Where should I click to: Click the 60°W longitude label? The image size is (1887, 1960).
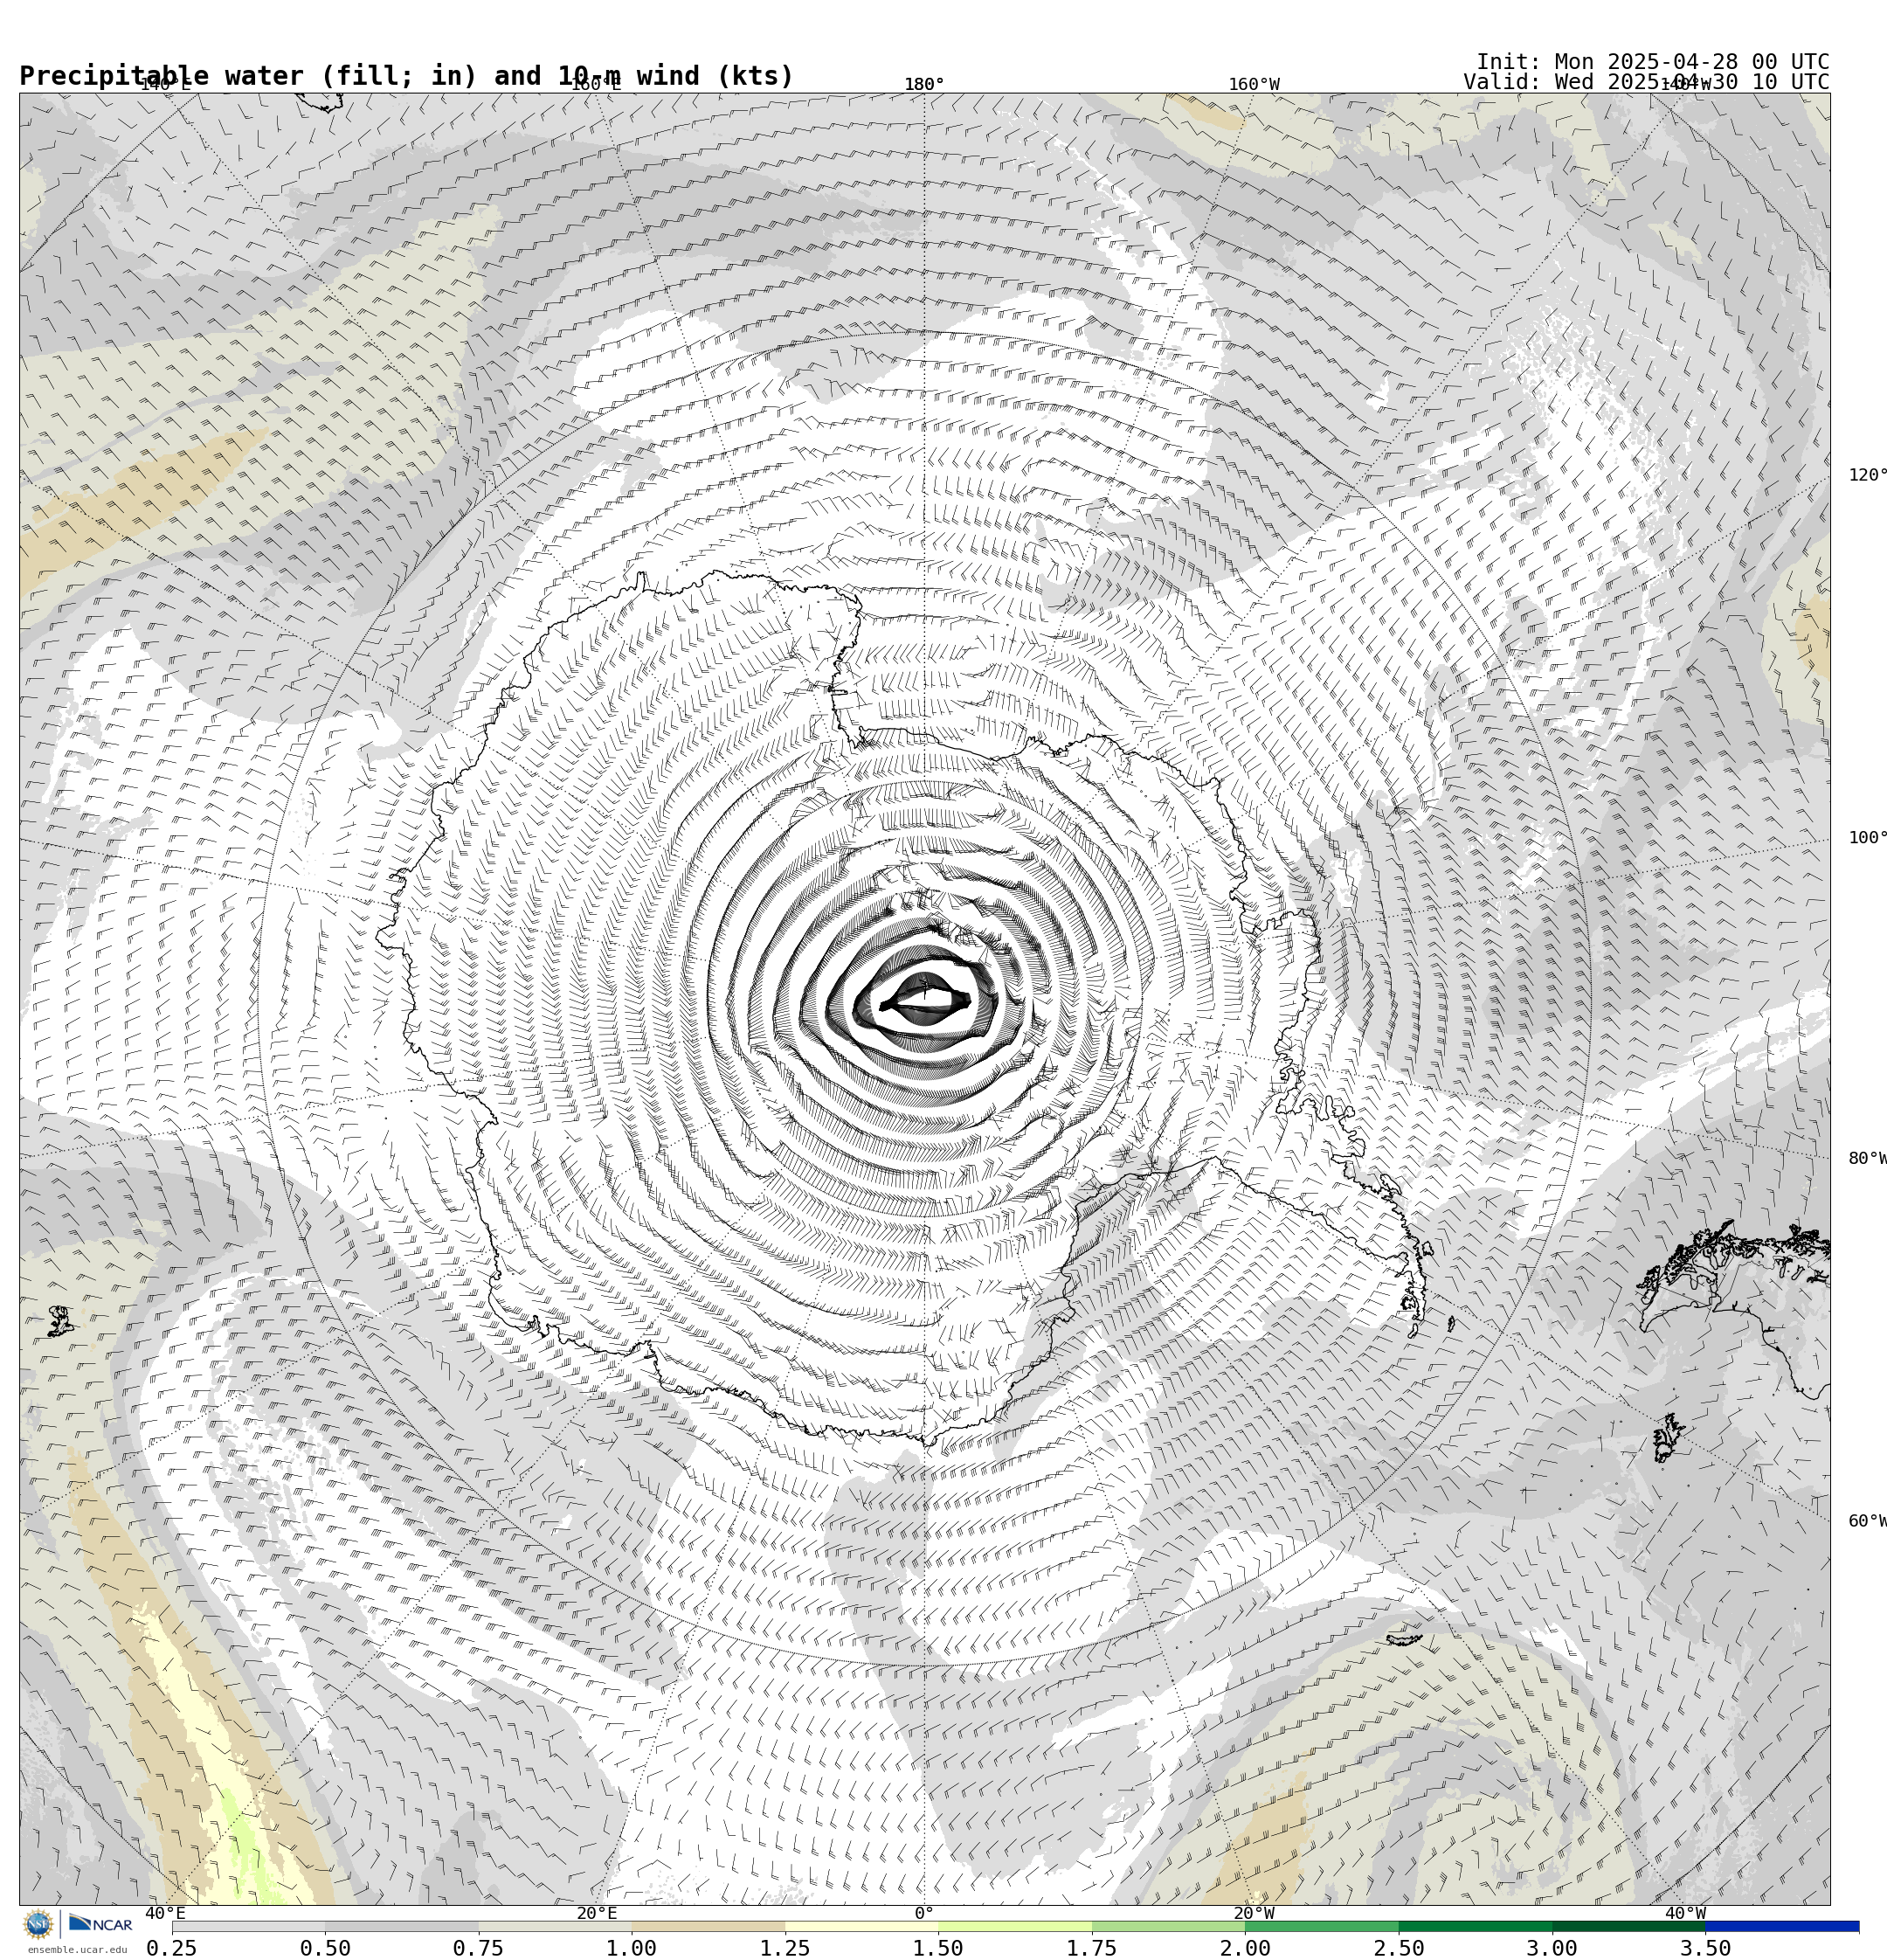(1867, 1521)
